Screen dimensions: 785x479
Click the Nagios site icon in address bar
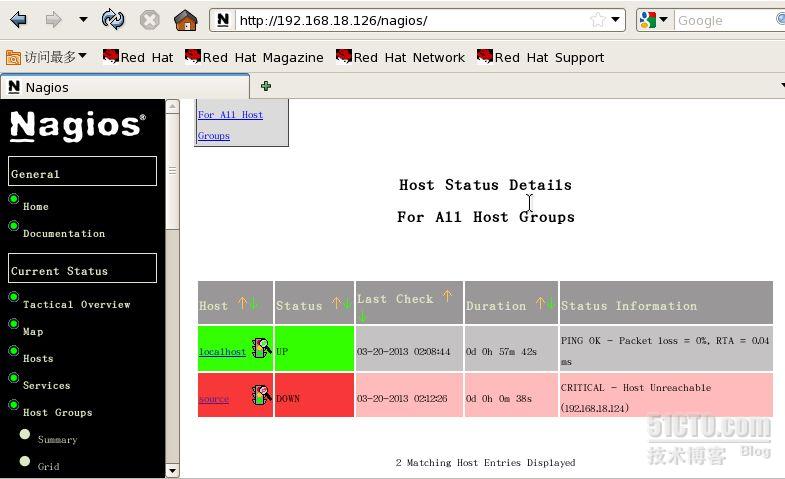coord(223,20)
